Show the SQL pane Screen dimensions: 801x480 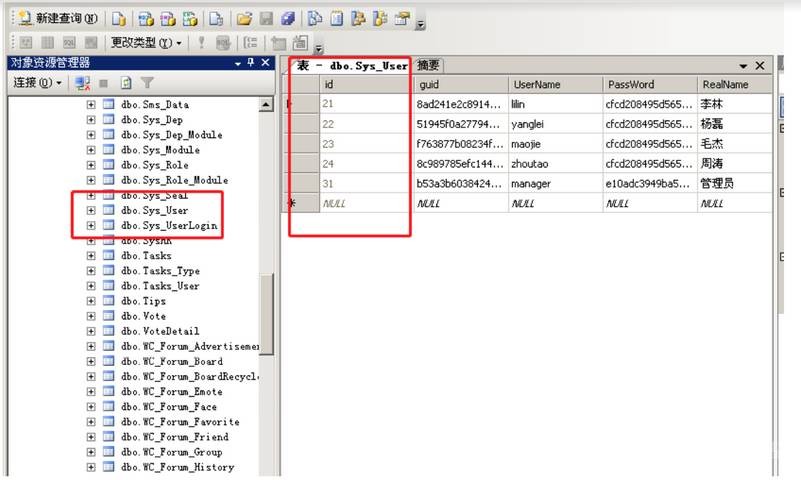(69, 43)
